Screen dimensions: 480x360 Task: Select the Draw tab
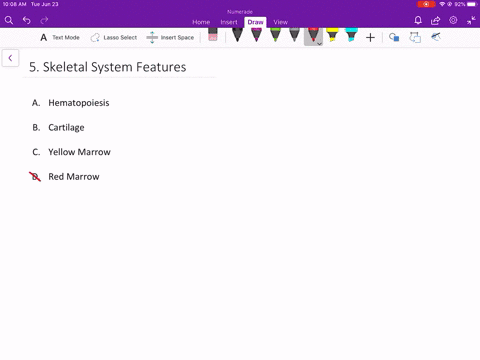click(255, 22)
